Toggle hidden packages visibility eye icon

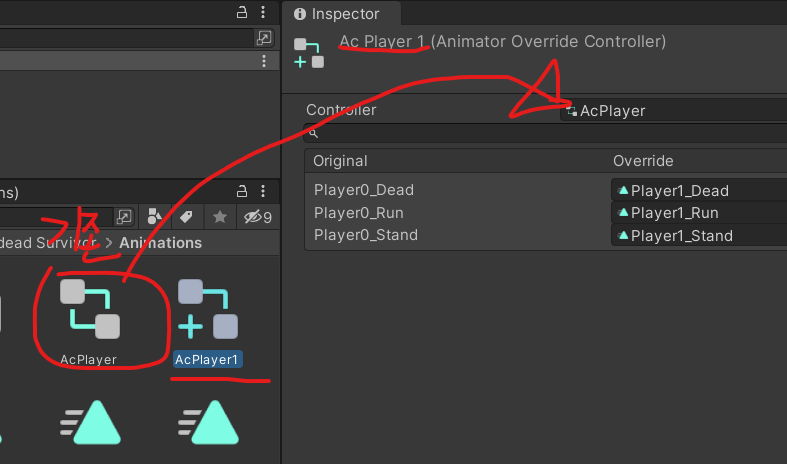pyautogui.click(x=256, y=217)
